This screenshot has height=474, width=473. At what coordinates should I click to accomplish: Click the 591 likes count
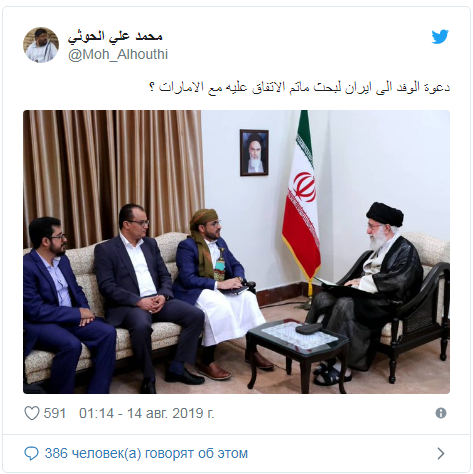click(x=55, y=413)
